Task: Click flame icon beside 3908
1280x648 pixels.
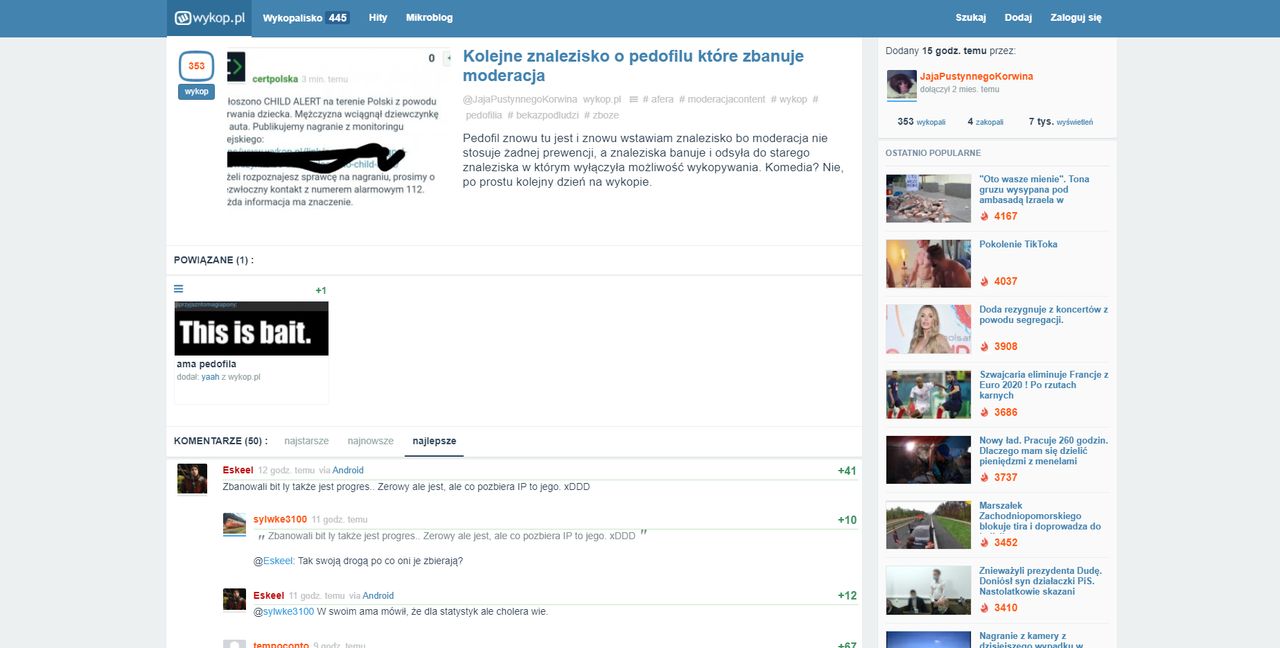Action: coord(984,346)
